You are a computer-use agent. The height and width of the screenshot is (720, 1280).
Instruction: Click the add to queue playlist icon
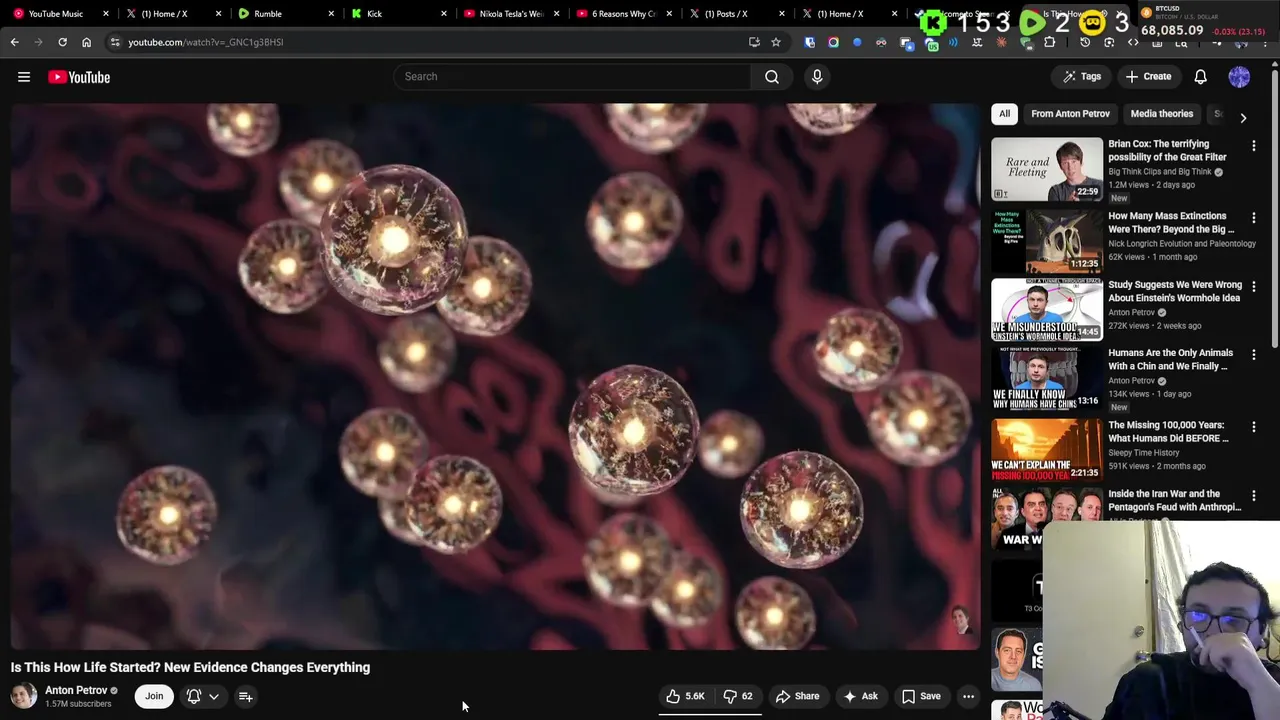[x=245, y=696]
